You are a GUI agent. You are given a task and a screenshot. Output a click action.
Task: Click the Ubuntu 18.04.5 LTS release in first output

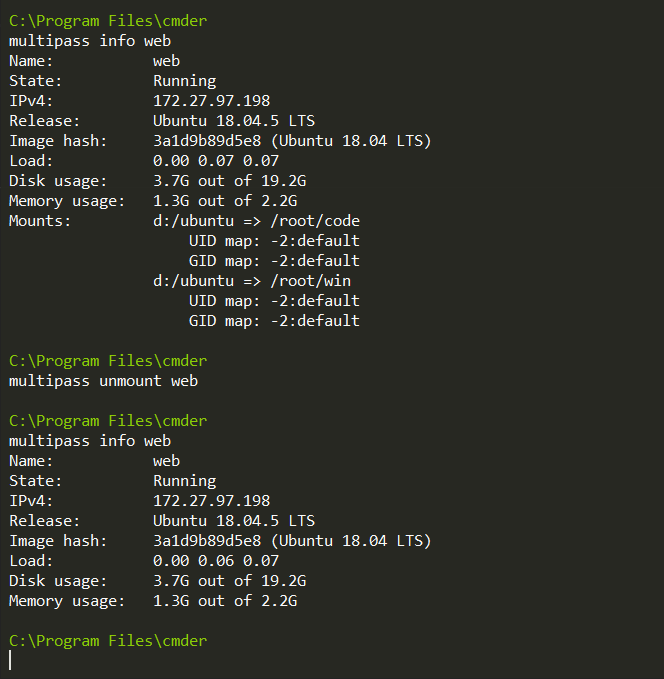click(234, 121)
